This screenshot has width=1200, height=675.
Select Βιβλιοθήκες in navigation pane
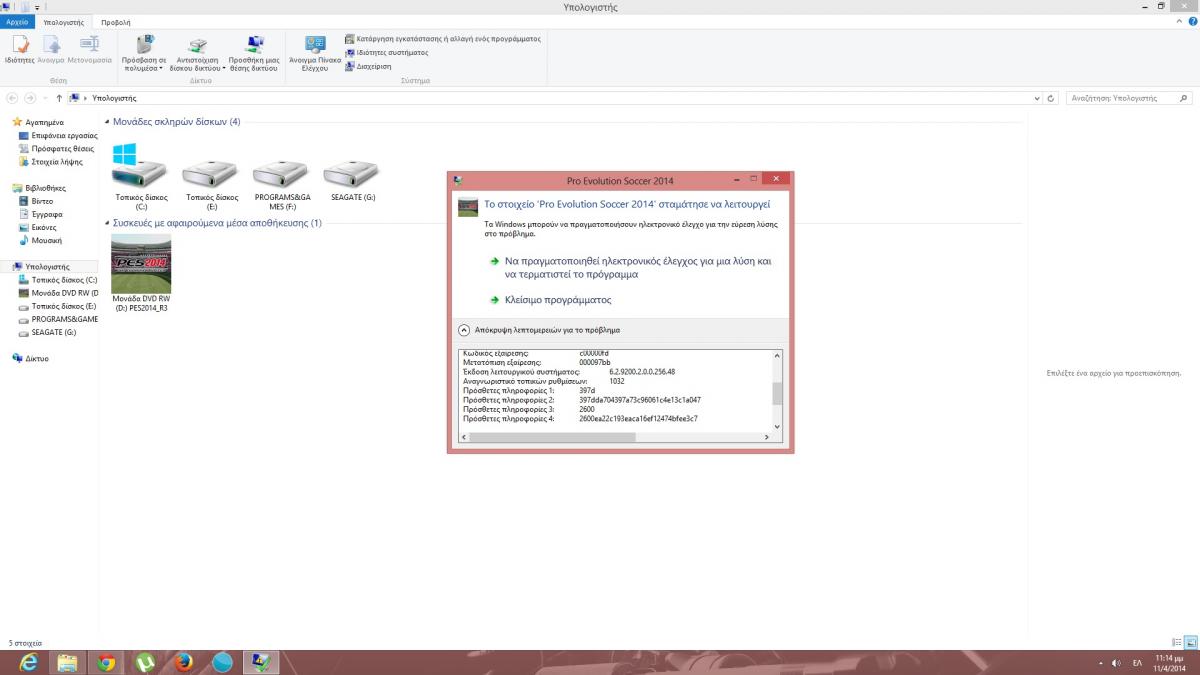(39, 188)
